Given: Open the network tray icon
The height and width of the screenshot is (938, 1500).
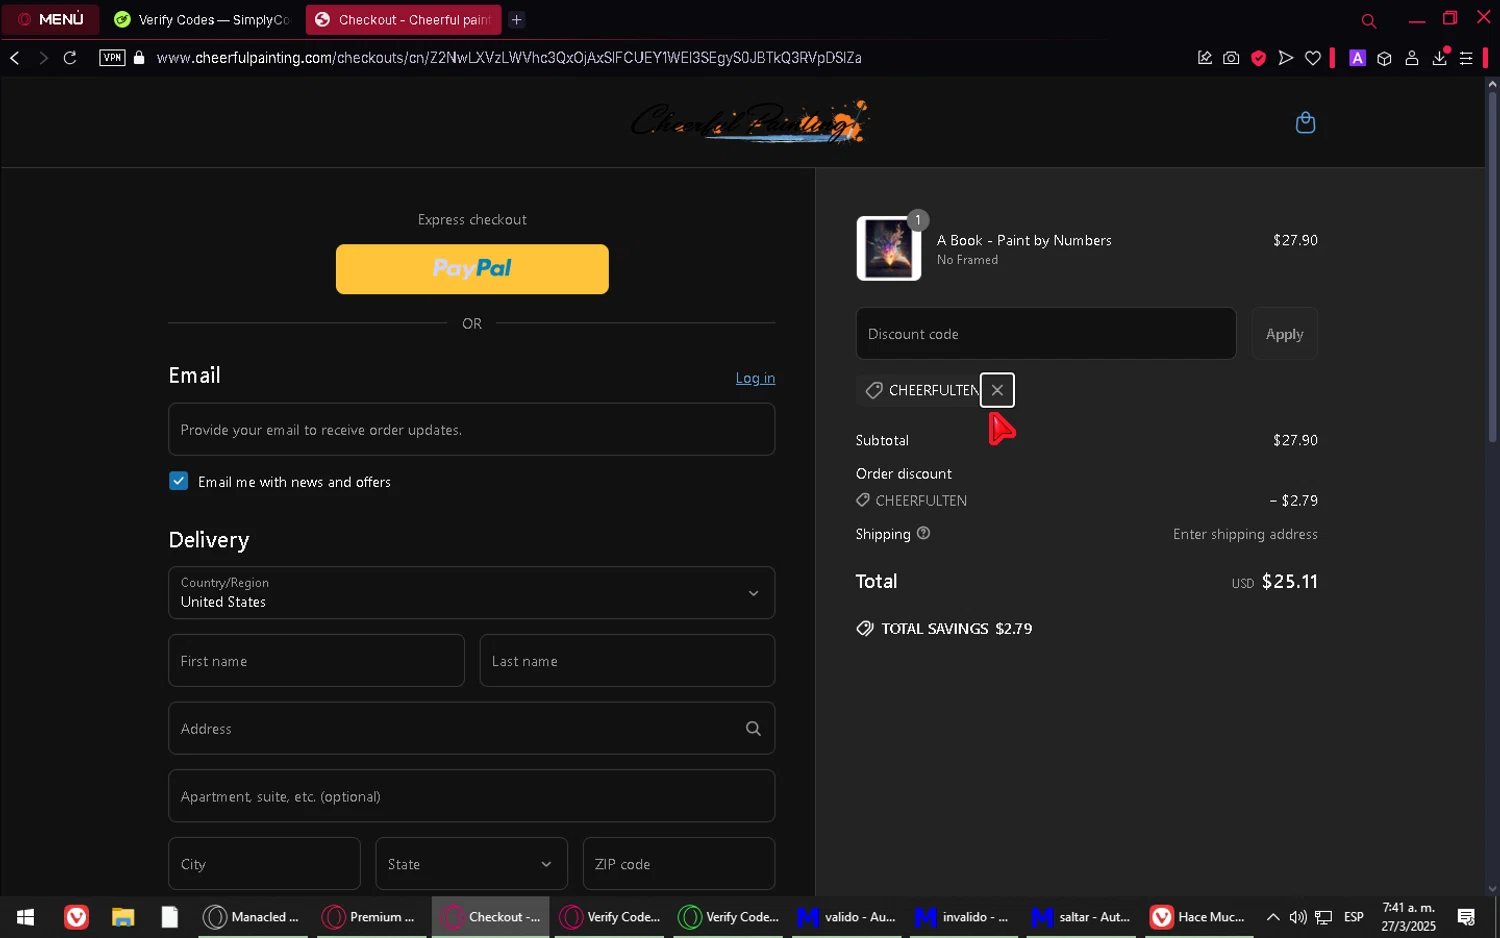Looking at the screenshot, I should coord(1323,917).
